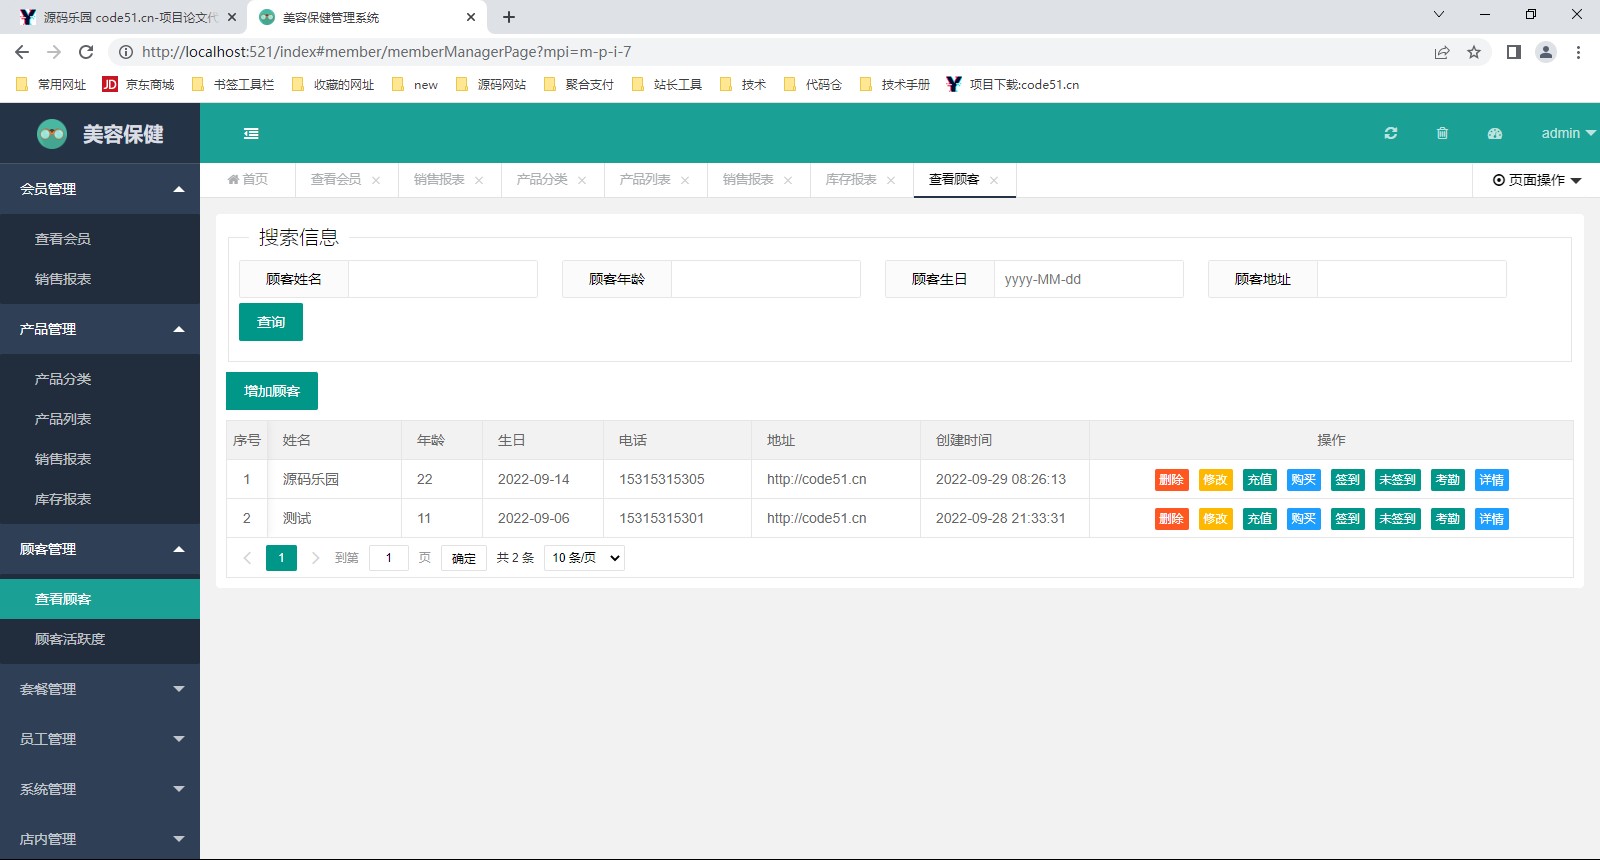Viewport: 1600px width, 860px height.
Task: Toggle the sidebar collapse menu icon
Action: 251,133
